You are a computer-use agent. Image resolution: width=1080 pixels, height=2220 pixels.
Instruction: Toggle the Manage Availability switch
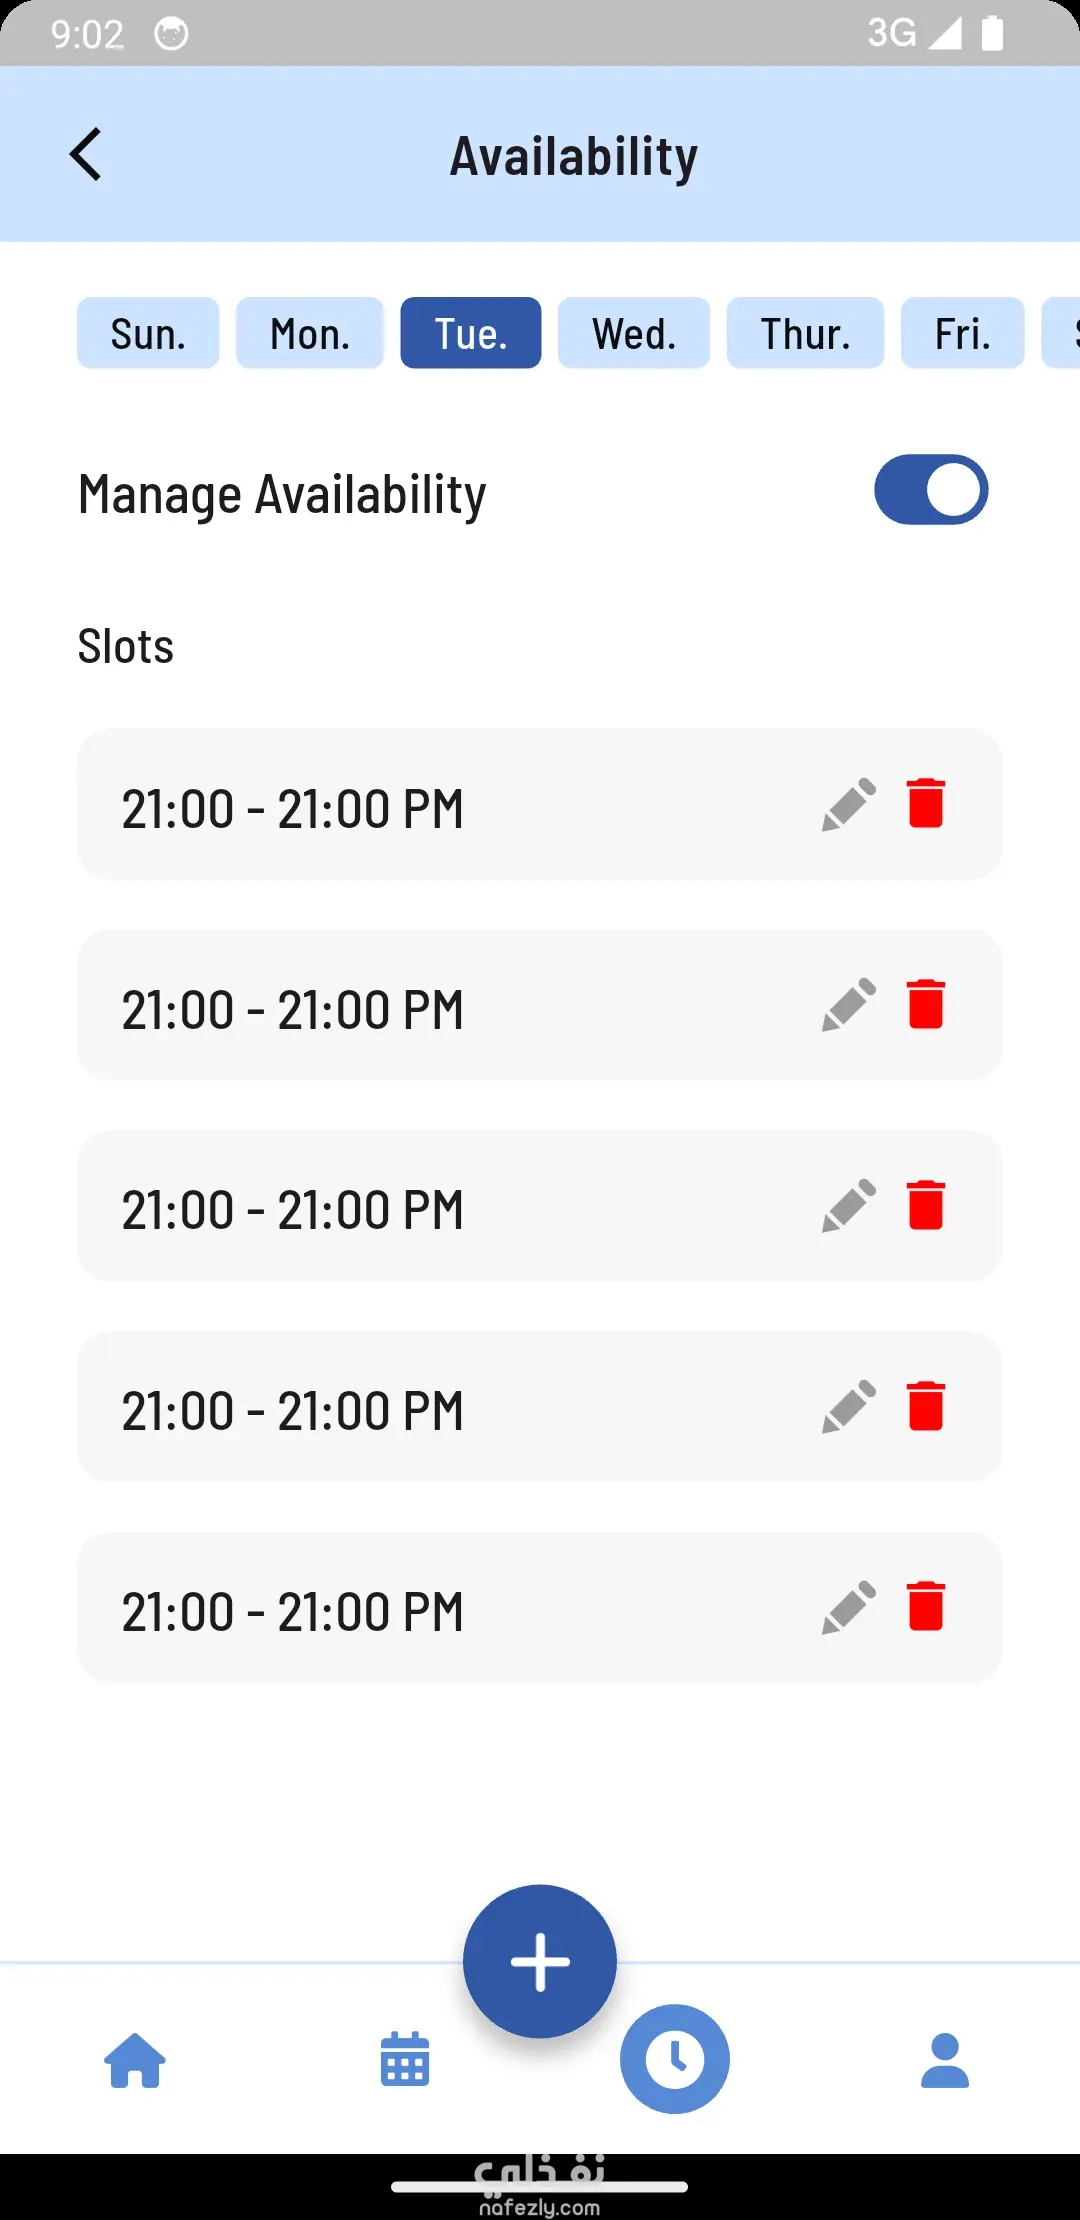click(931, 490)
